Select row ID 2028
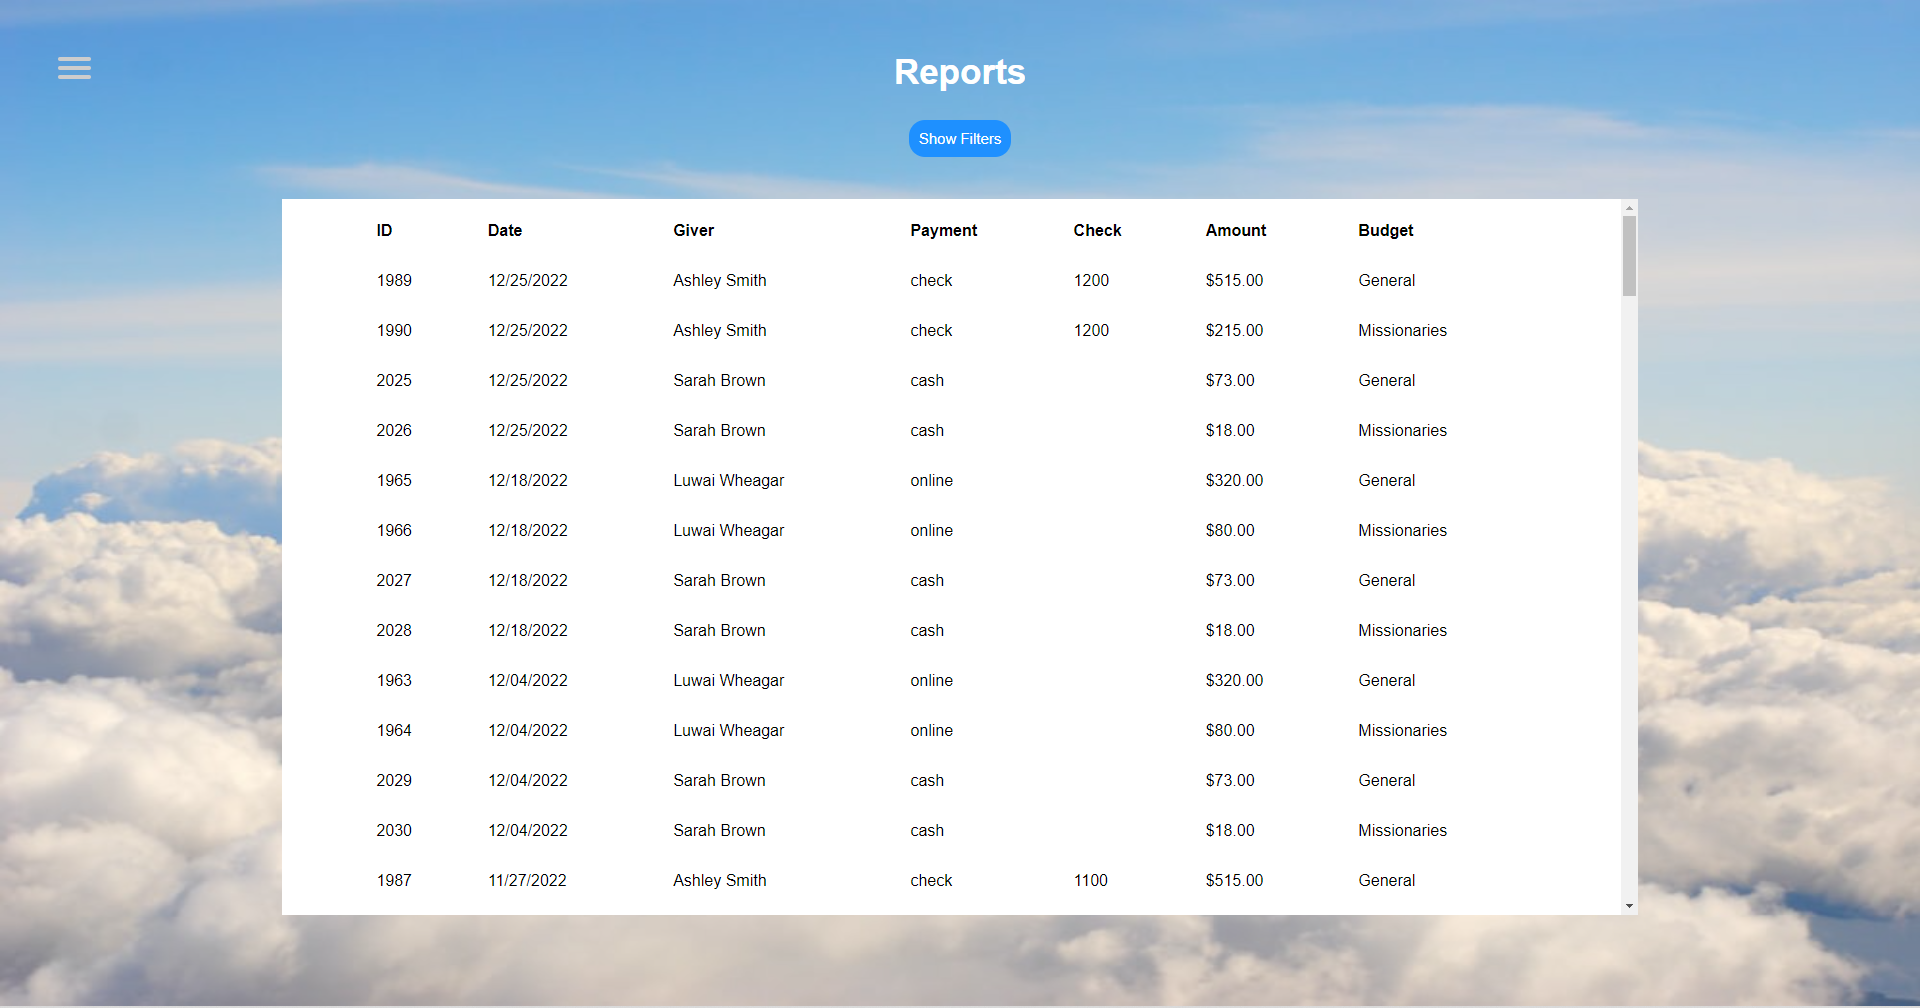Screen dimensions: 1920x1008 click(951, 630)
